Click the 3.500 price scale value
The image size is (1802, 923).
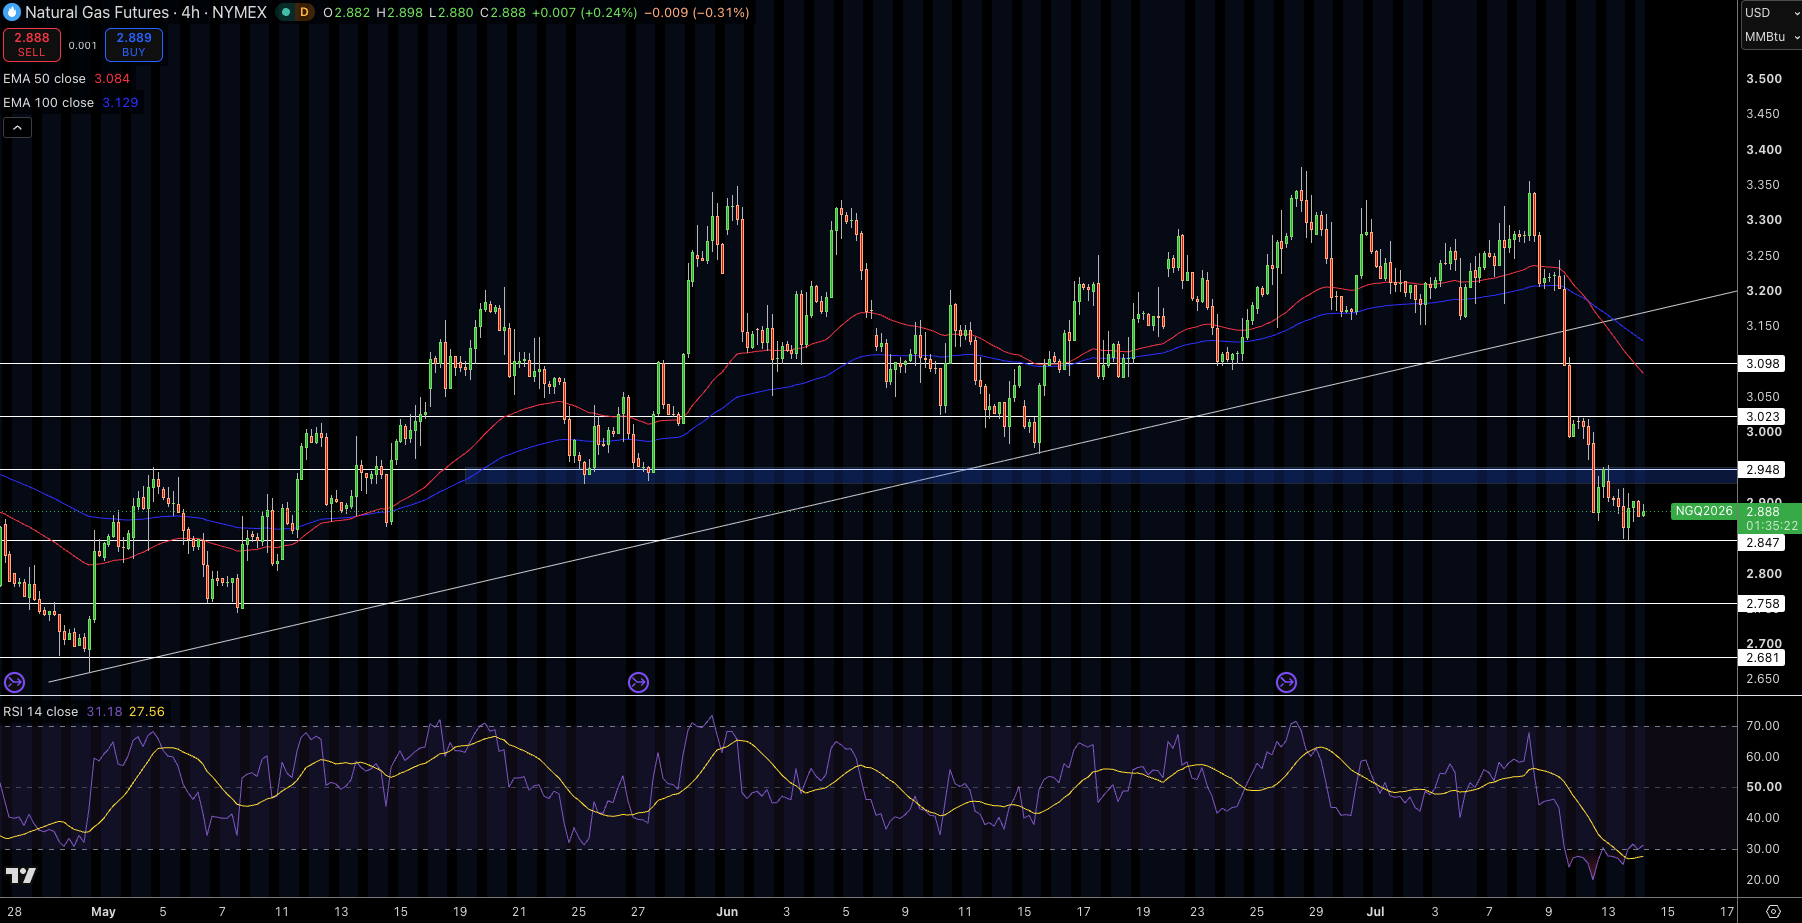click(x=1763, y=78)
